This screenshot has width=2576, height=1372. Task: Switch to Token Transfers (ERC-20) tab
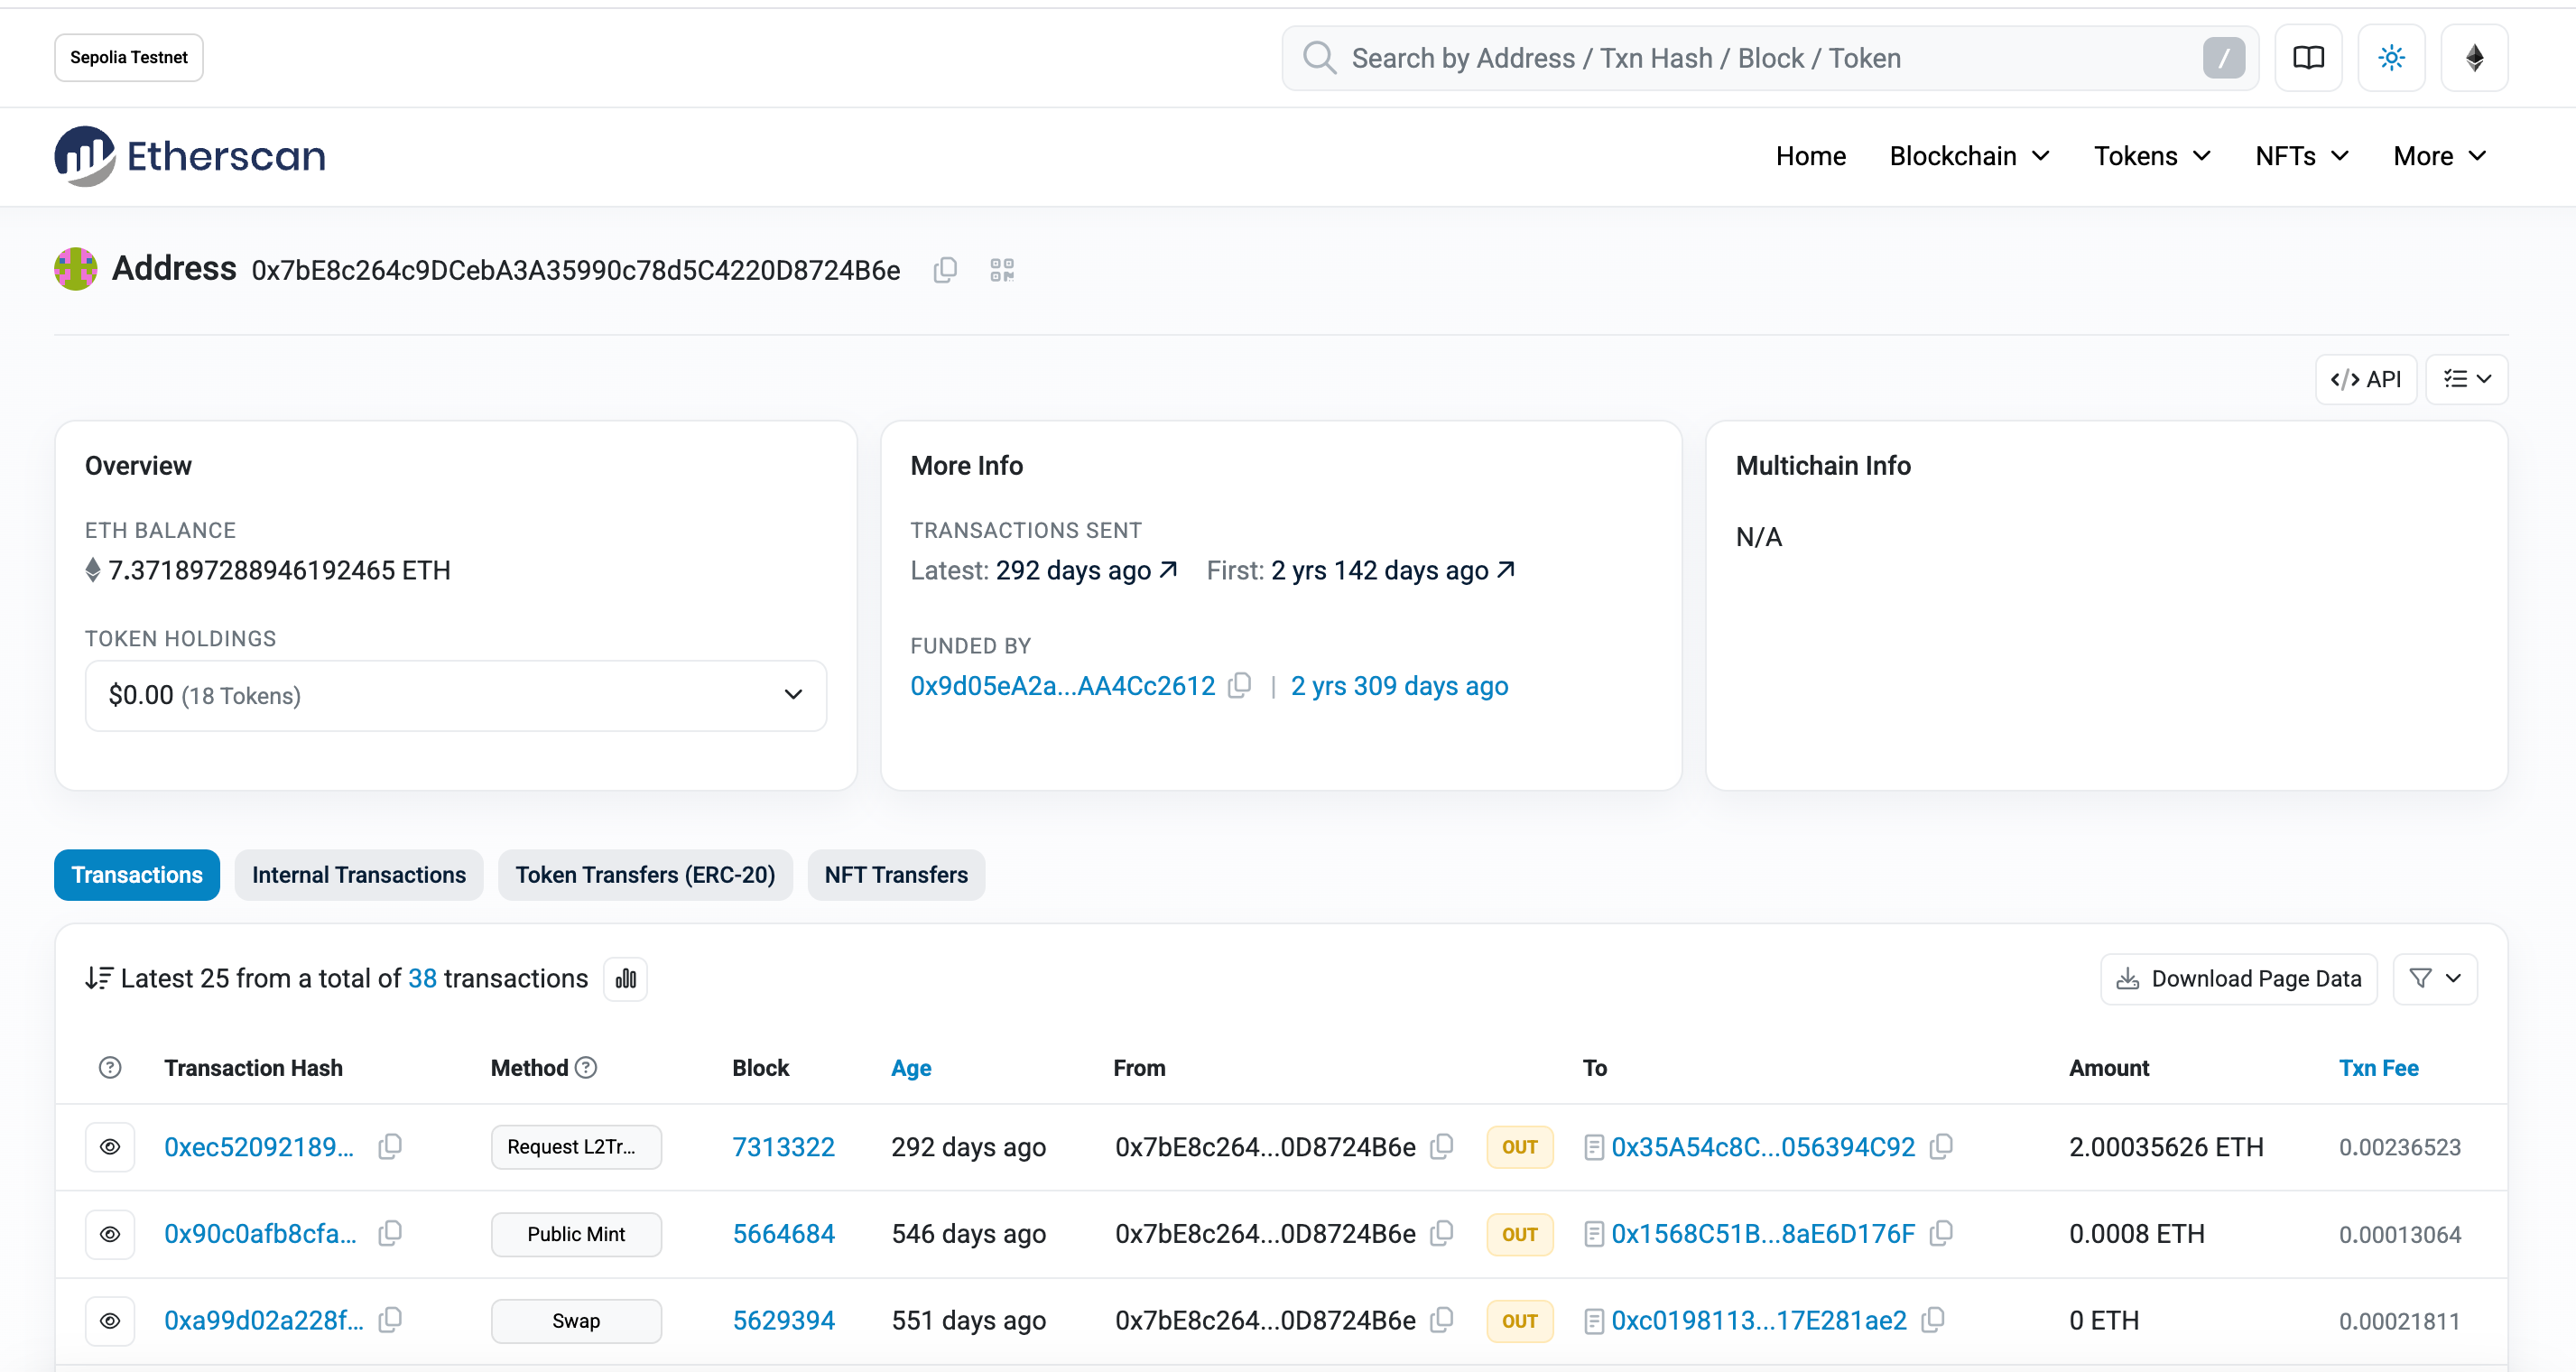[x=645, y=875]
